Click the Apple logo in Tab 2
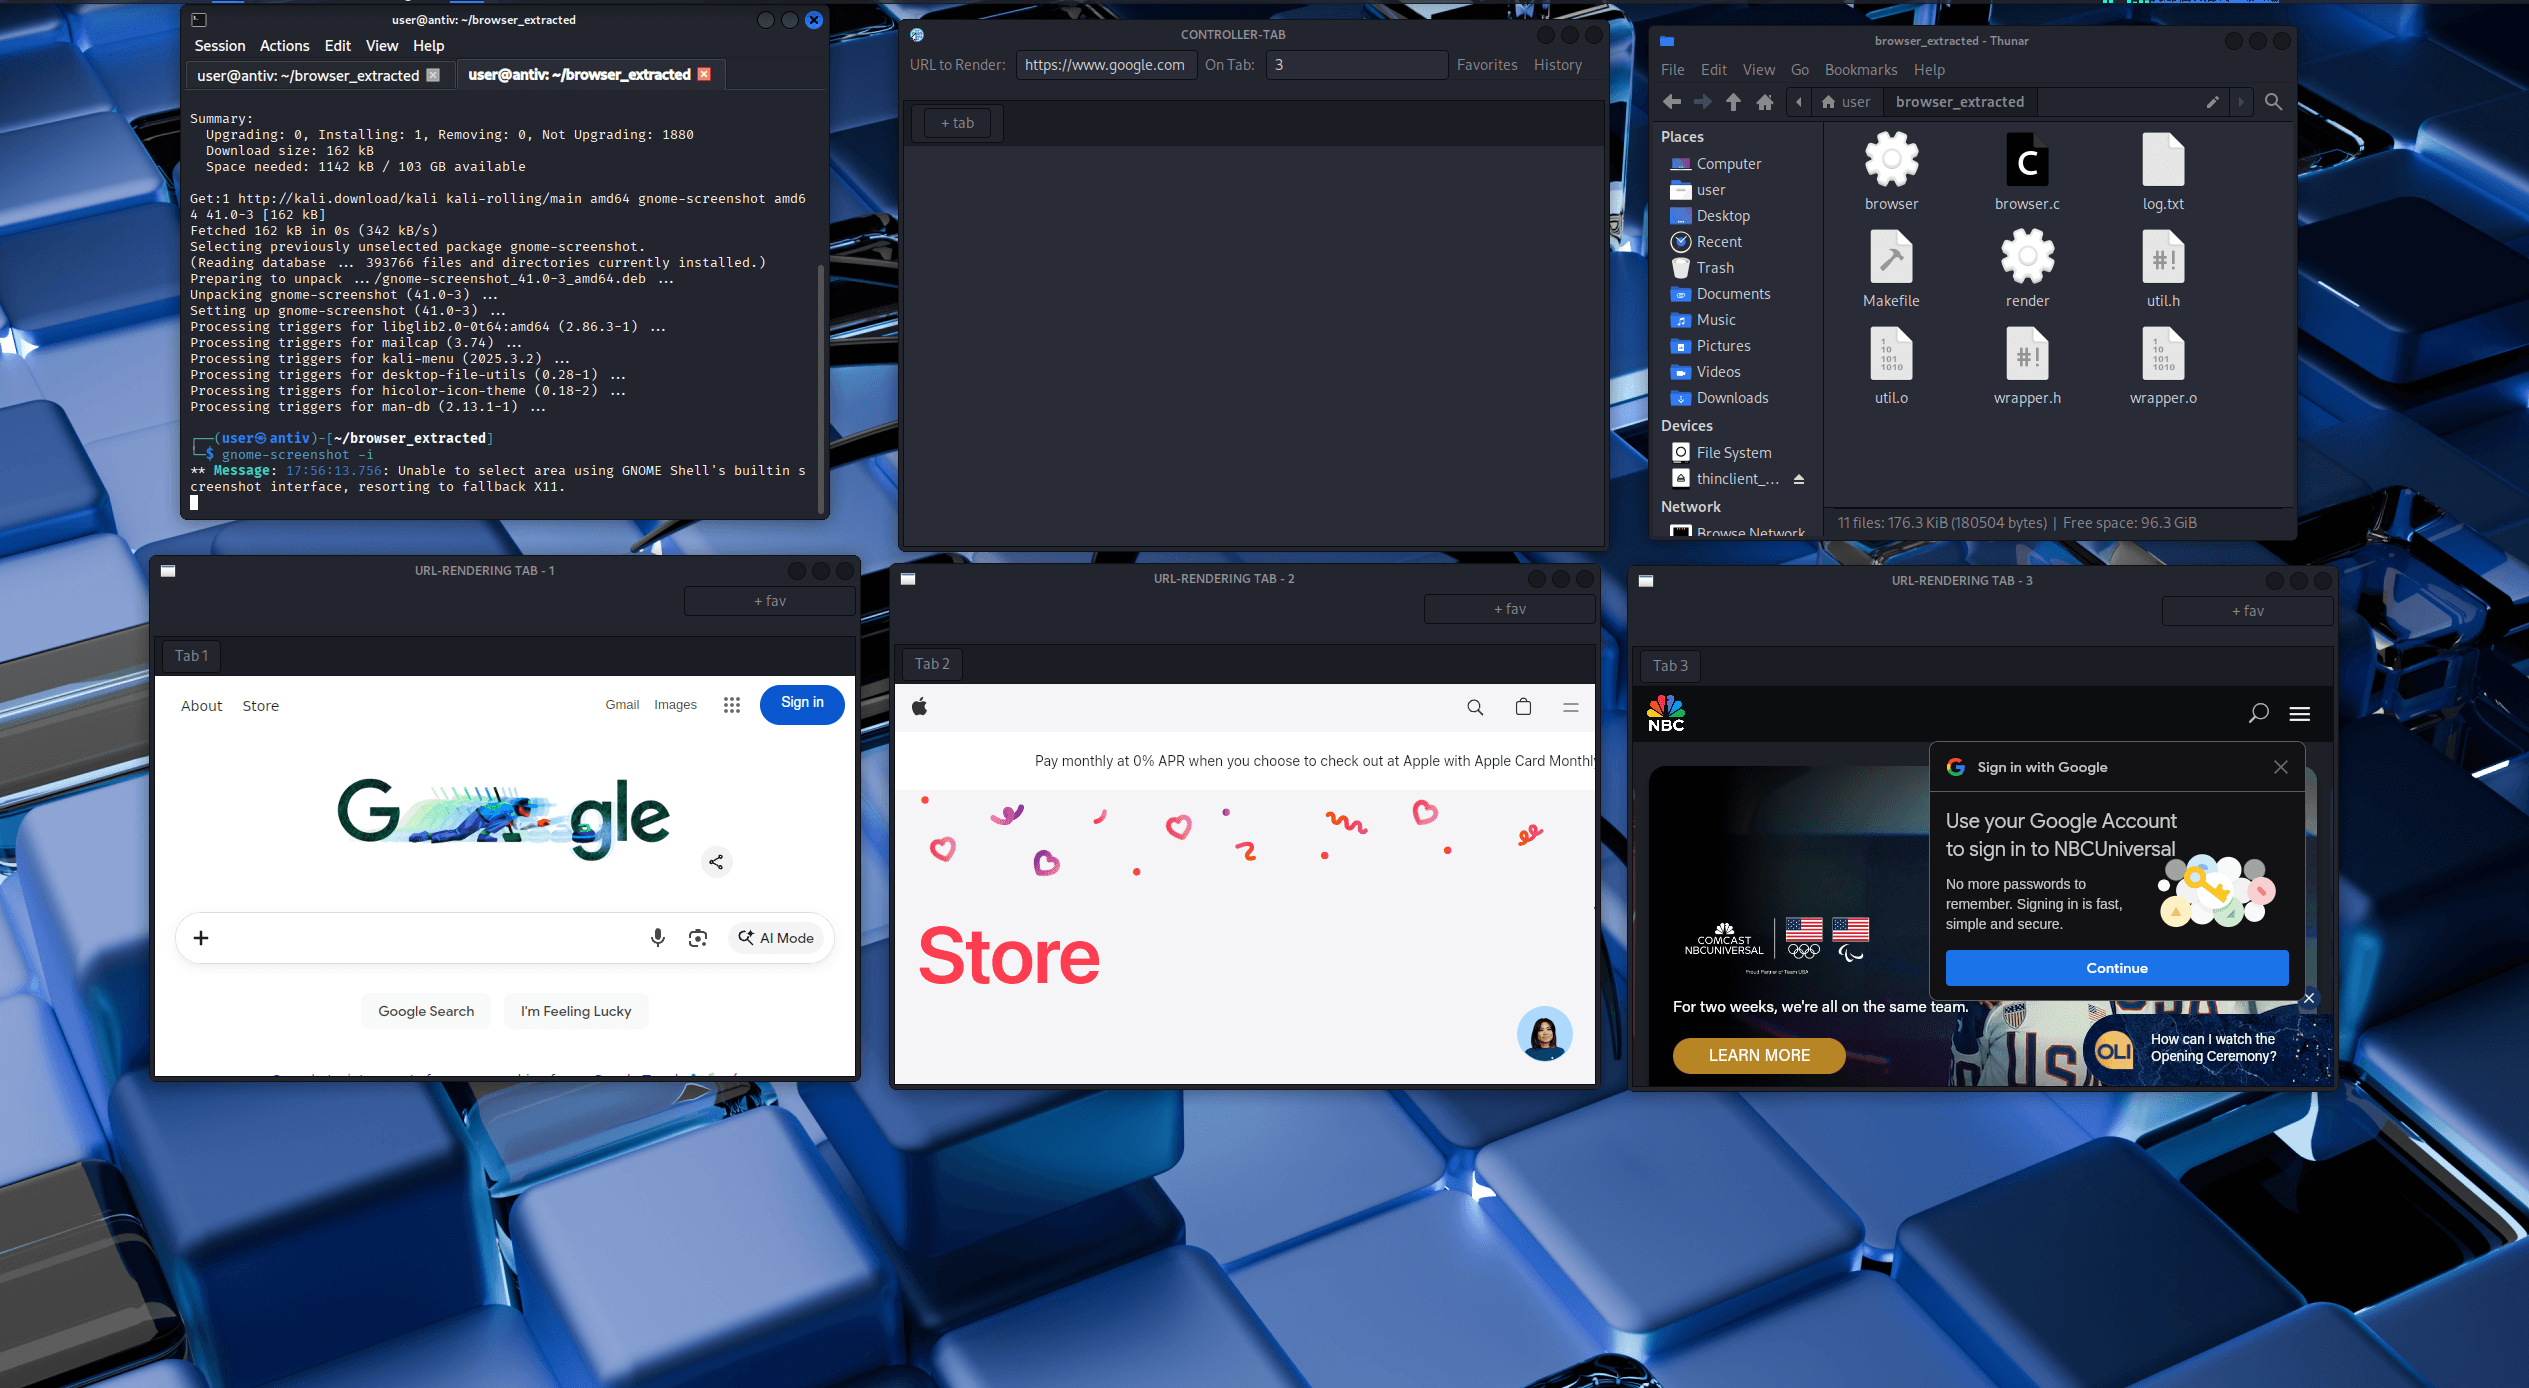Screen dimensions: 2529x1388 coord(919,707)
